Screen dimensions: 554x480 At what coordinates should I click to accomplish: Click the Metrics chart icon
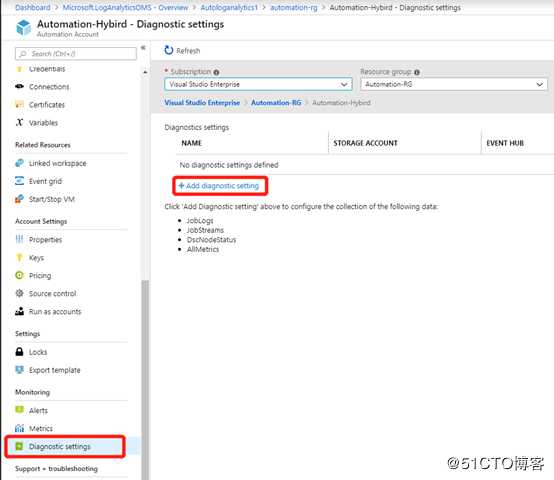coord(19,428)
